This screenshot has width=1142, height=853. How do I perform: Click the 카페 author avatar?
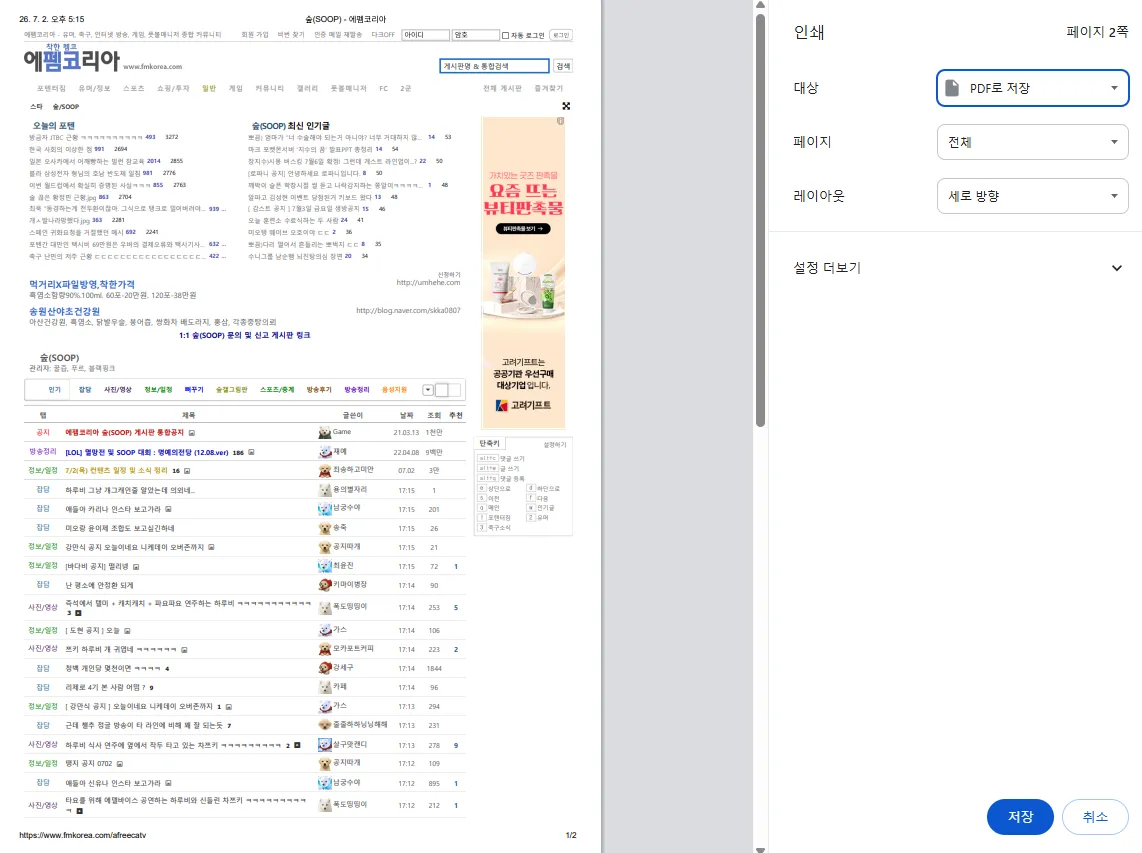click(x=325, y=687)
